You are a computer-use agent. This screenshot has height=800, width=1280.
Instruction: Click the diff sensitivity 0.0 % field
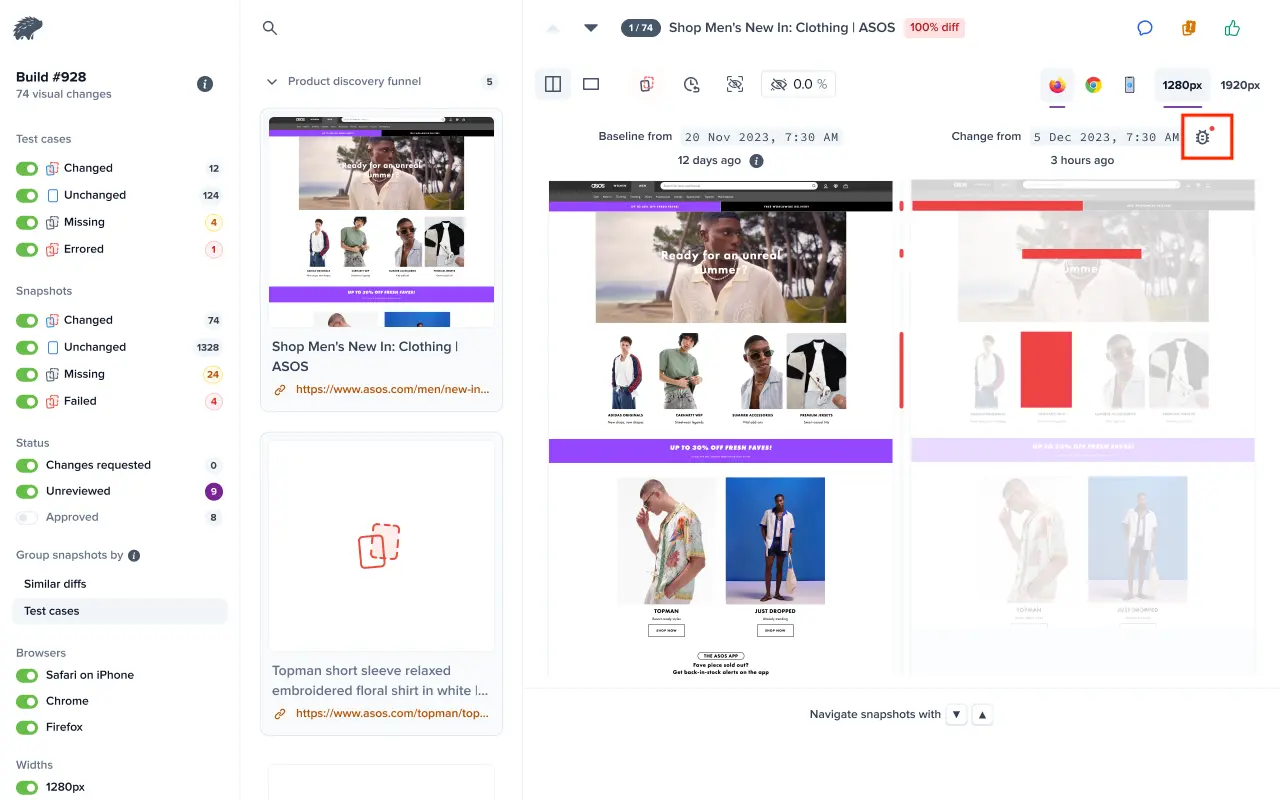798,85
